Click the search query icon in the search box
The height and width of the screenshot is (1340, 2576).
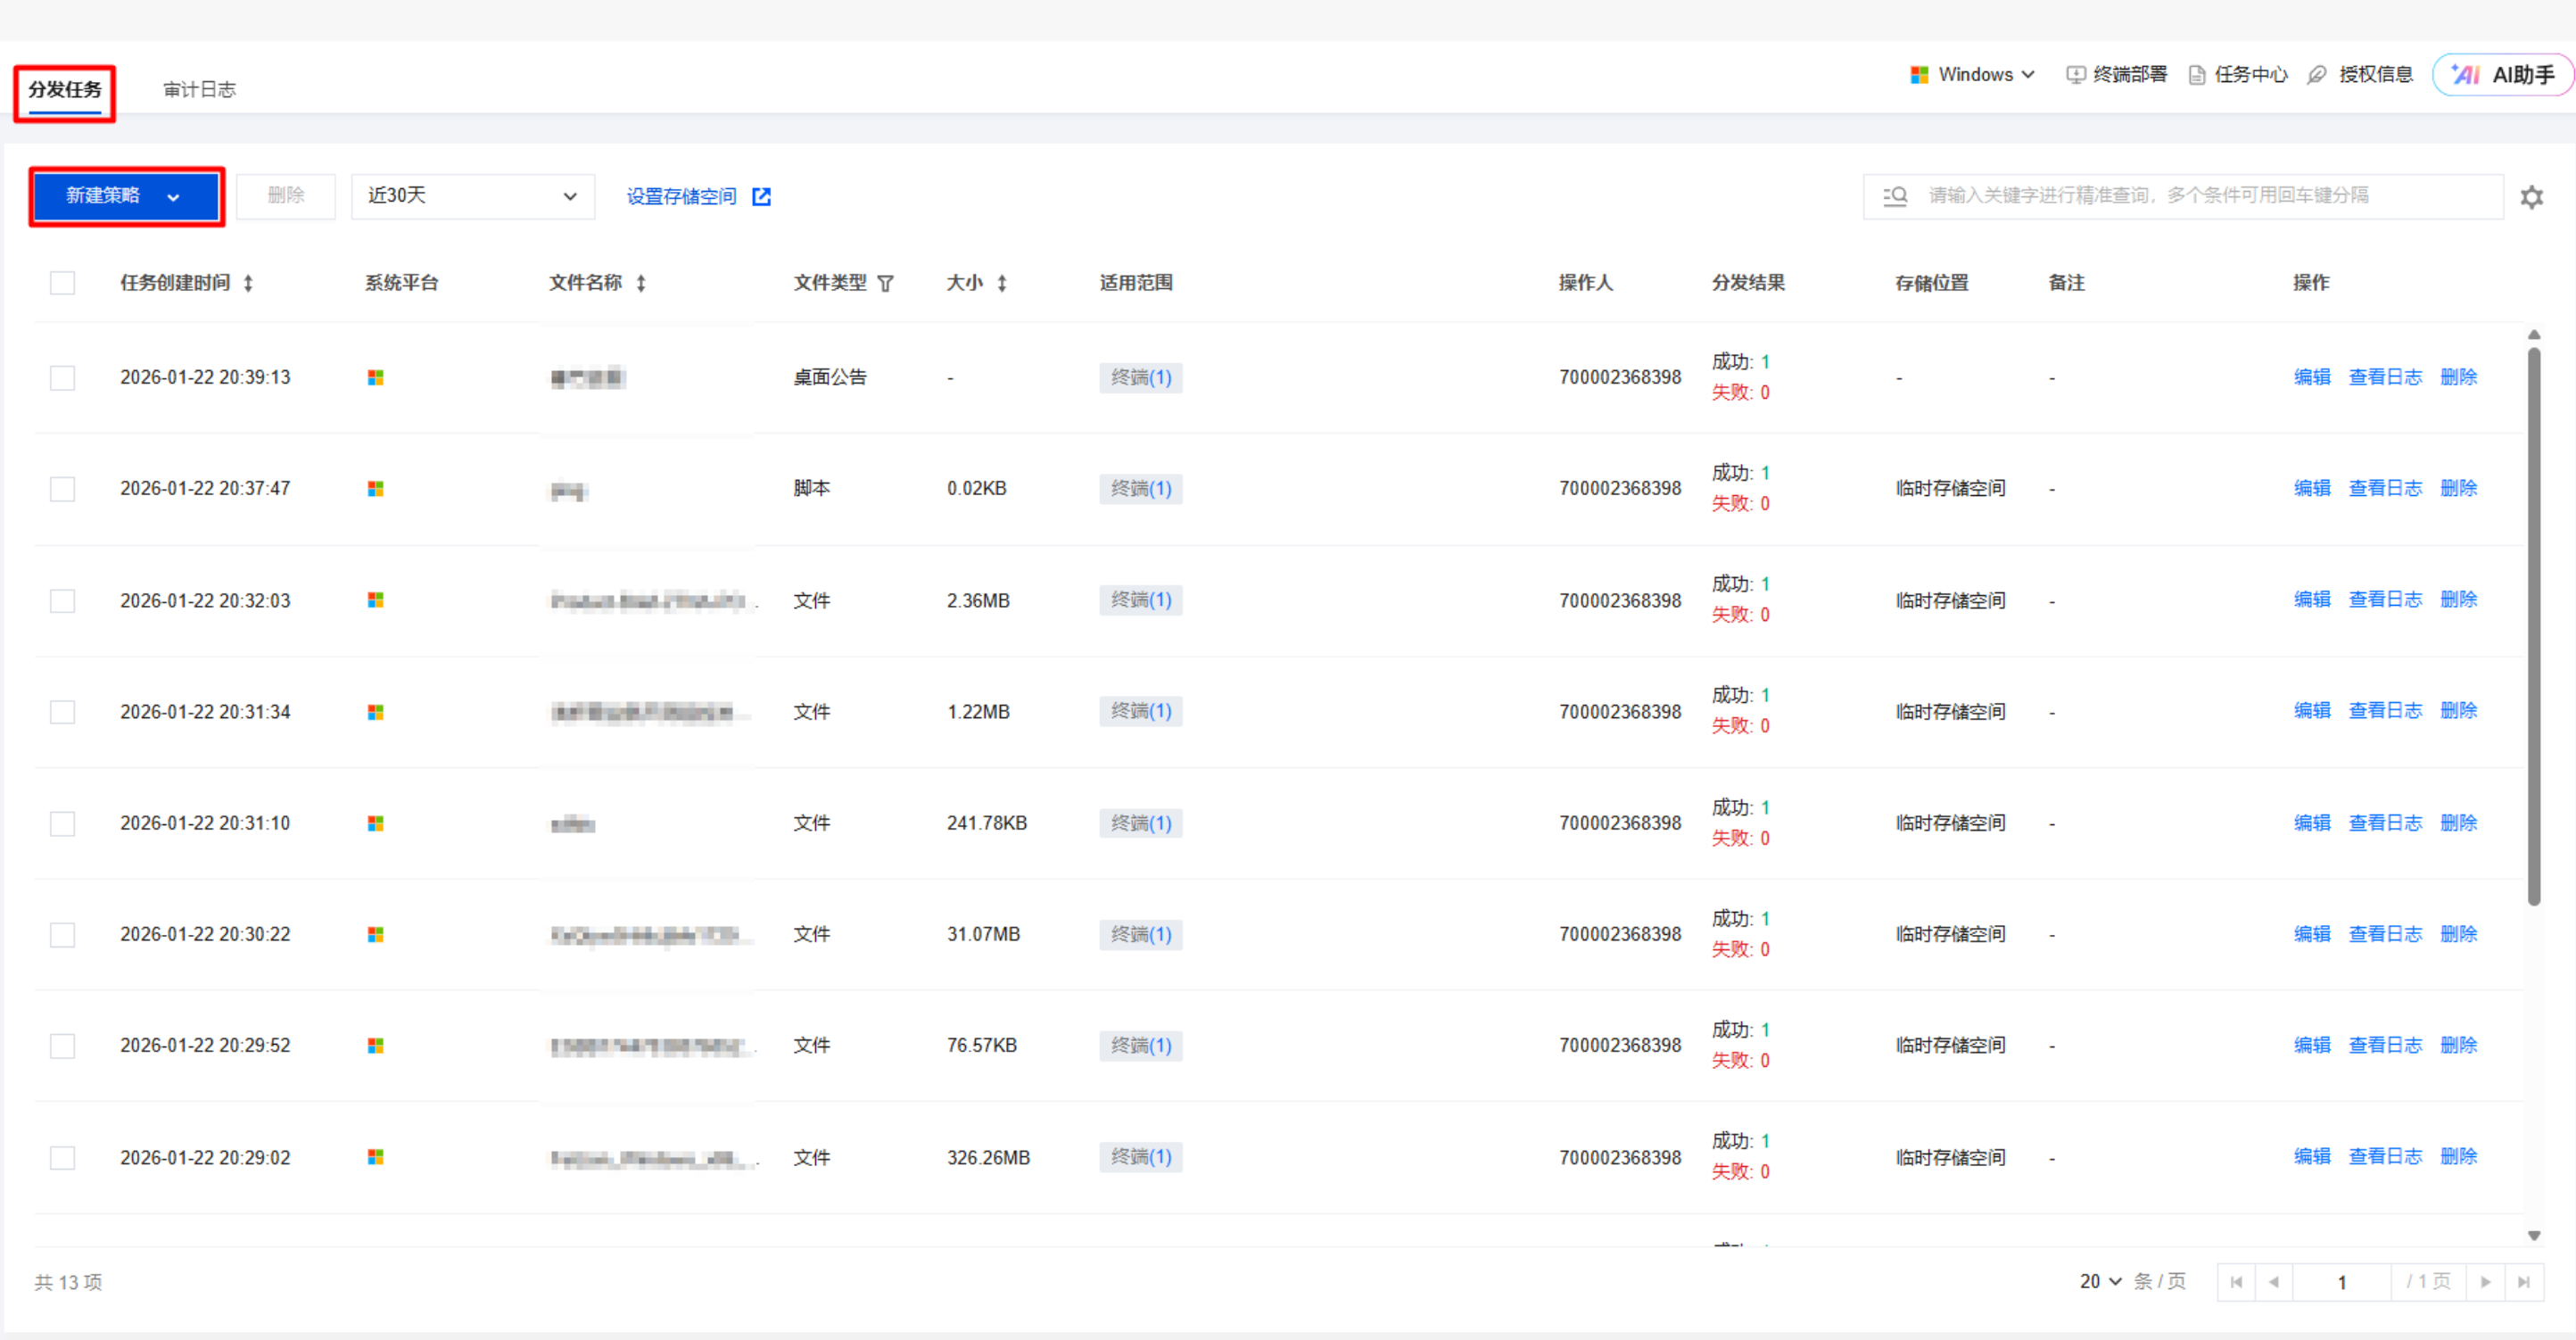[1895, 196]
